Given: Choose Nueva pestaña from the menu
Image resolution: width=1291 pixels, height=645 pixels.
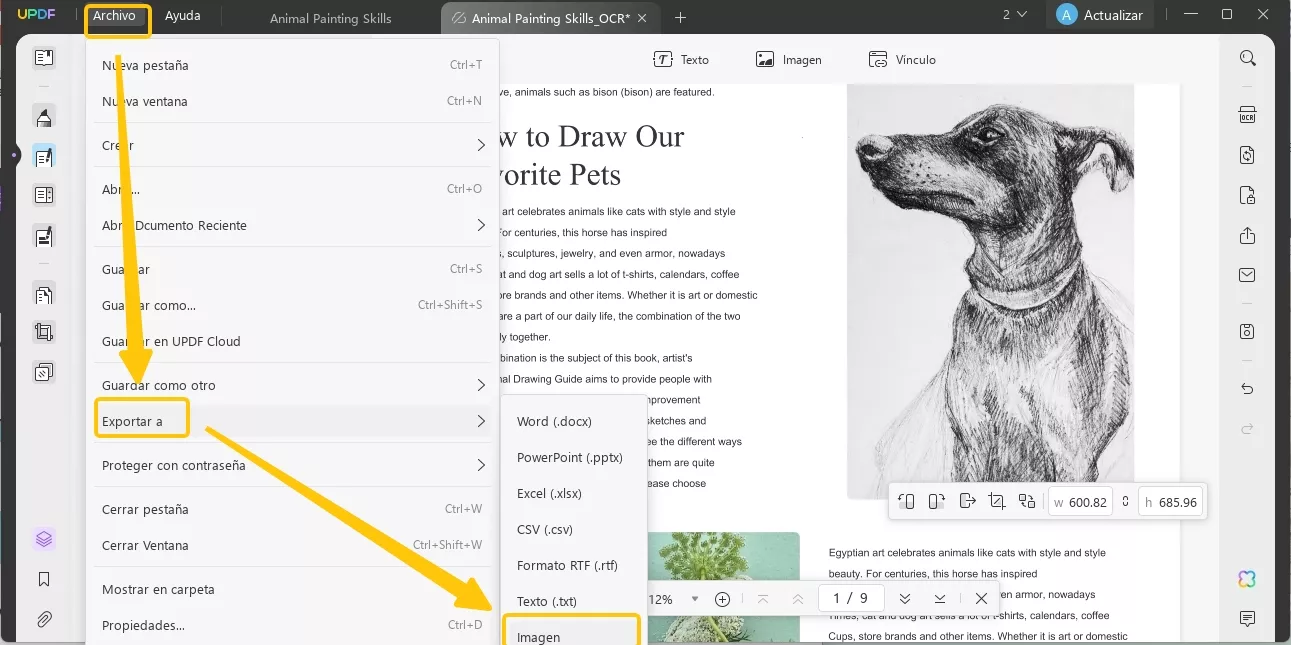Looking at the screenshot, I should (292, 65).
